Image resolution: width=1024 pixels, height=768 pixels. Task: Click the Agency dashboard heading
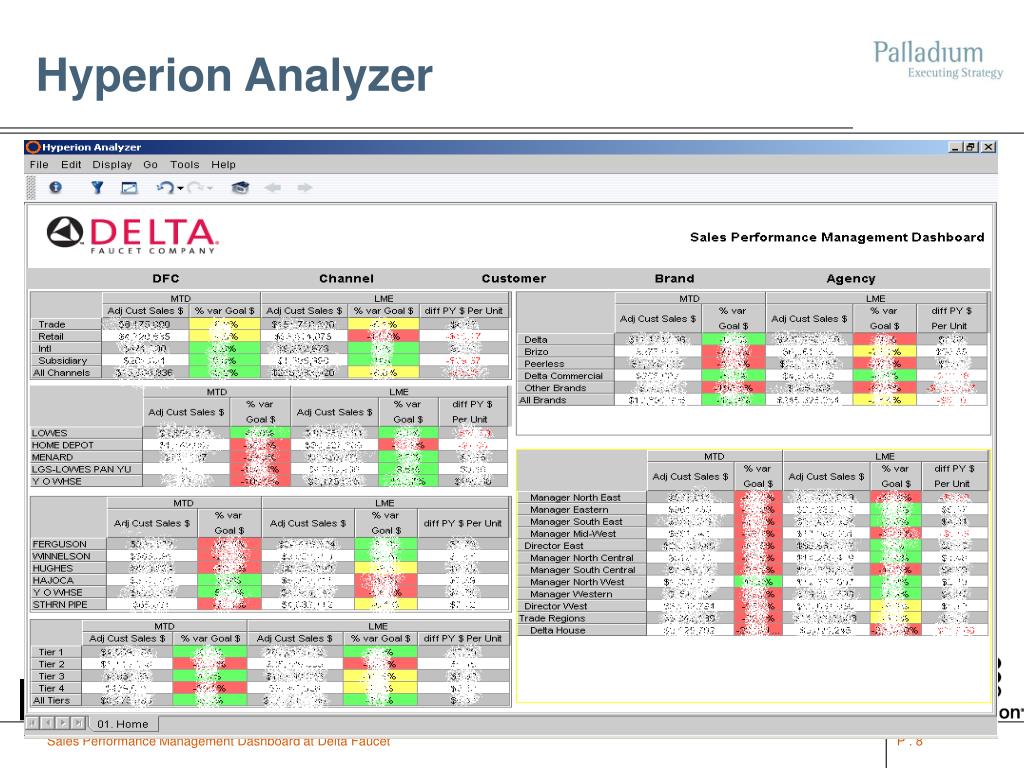point(850,278)
